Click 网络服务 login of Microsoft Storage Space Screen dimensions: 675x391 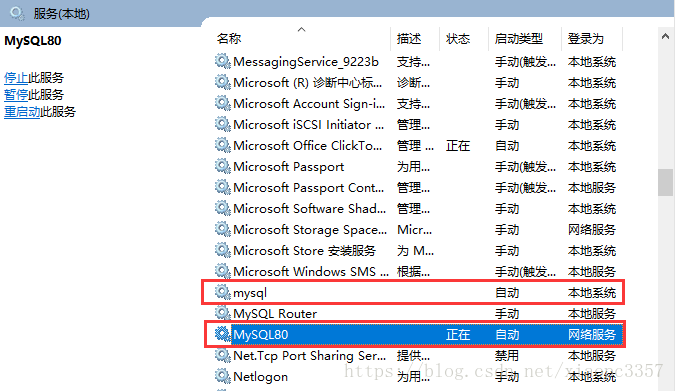coord(592,230)
